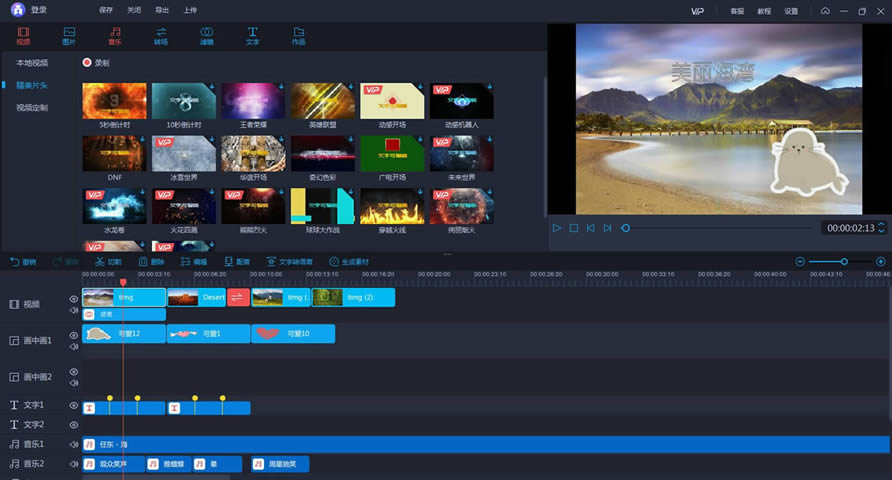Screen dimensions: 892x480
Task: Select the DNF intro template thumbnail
Action: [x=114, y=154]
